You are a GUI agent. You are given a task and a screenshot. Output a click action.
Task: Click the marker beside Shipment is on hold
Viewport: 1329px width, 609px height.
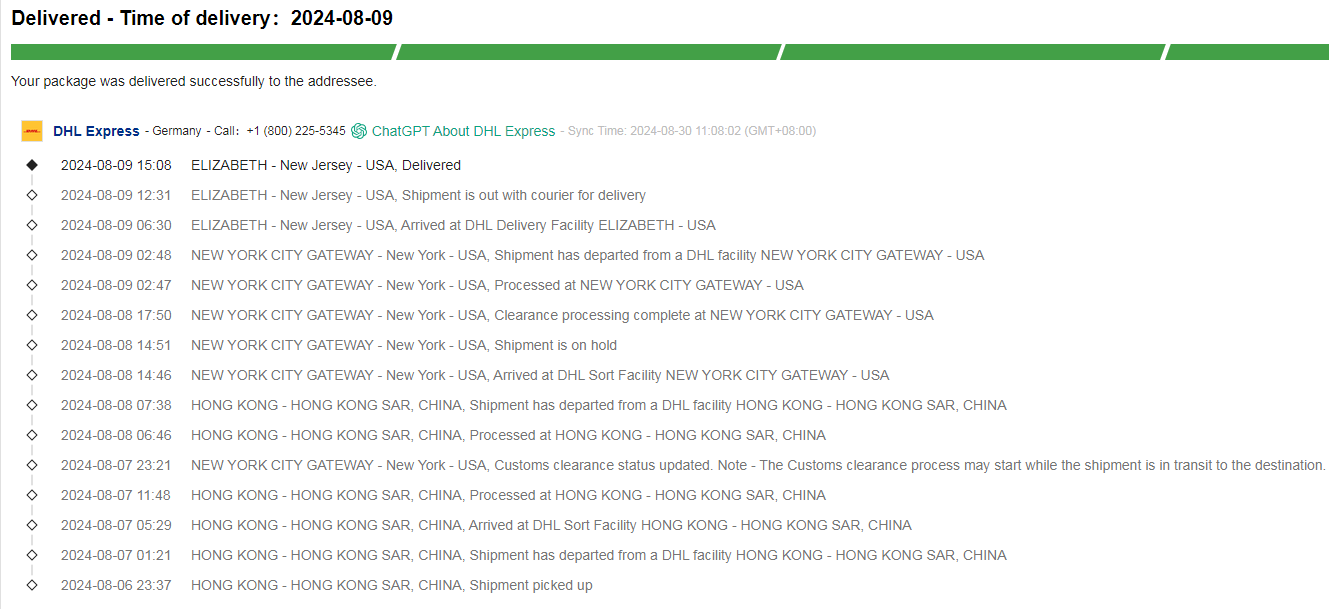point(32,345)
